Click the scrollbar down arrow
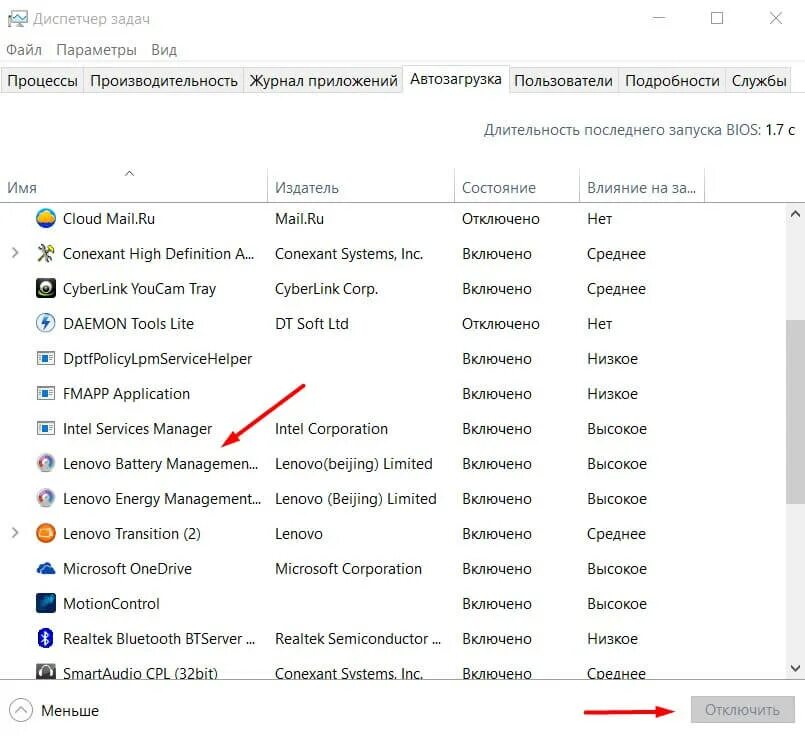The width and height of the screenshot is (805, 739). (x=795, y=668)
